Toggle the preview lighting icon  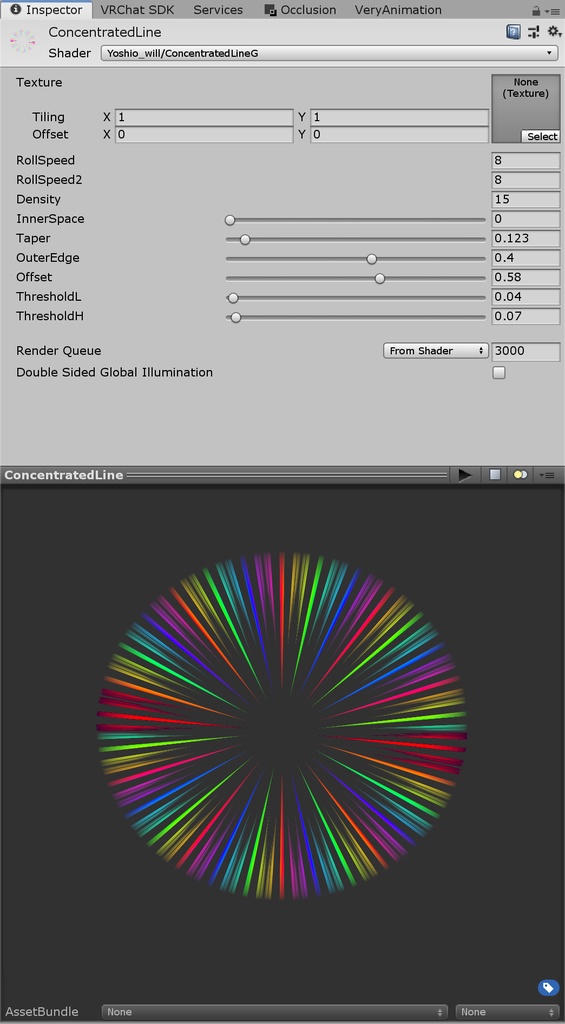521,475
